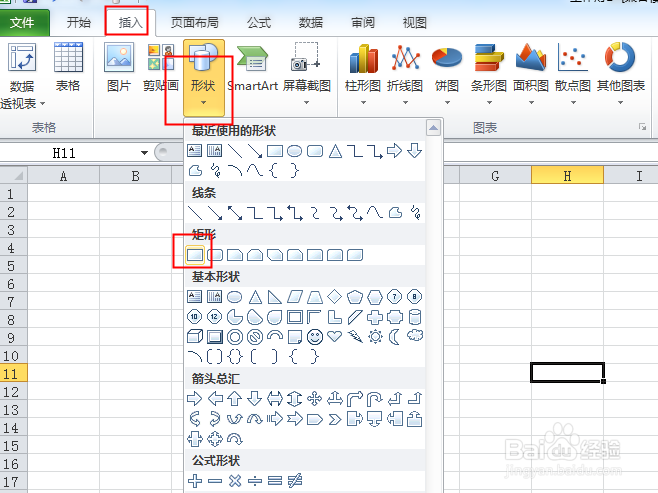Choose the pentagon in 基本形状 section
The width and height of the screenshot is (658, 493).
point(355,297)
